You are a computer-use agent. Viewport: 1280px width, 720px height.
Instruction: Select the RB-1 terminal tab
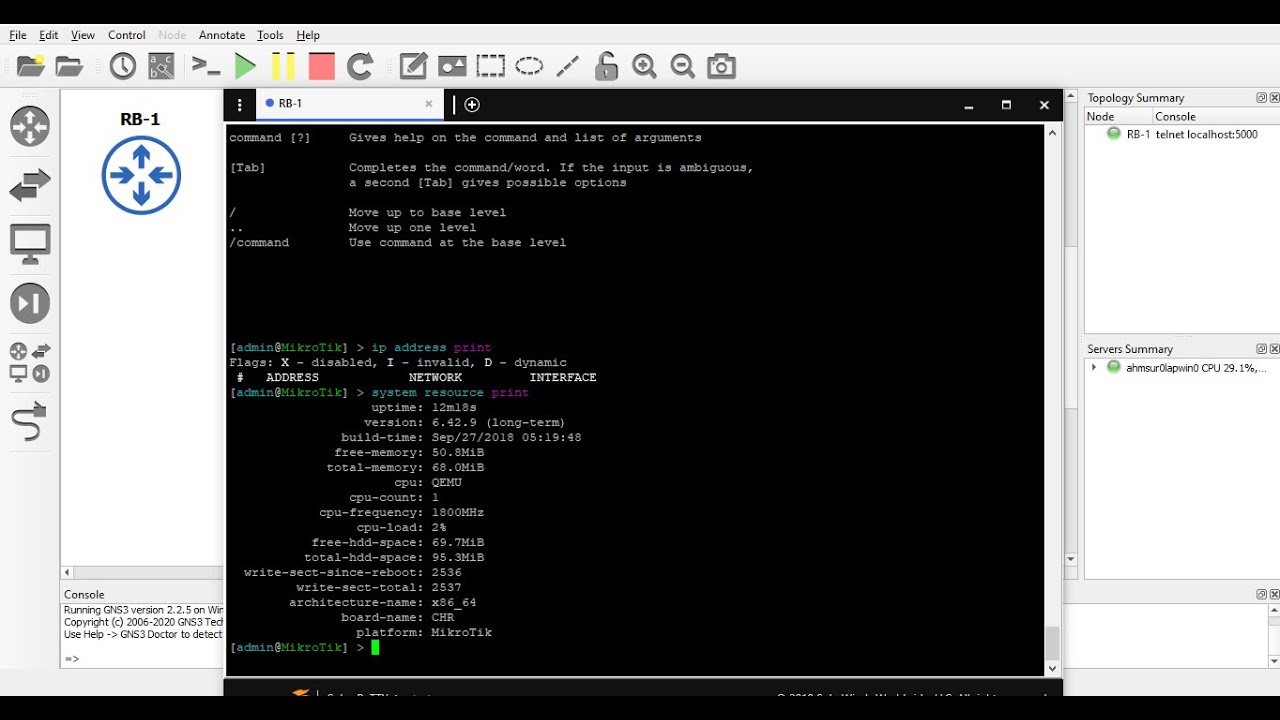(x=349, y=104)
